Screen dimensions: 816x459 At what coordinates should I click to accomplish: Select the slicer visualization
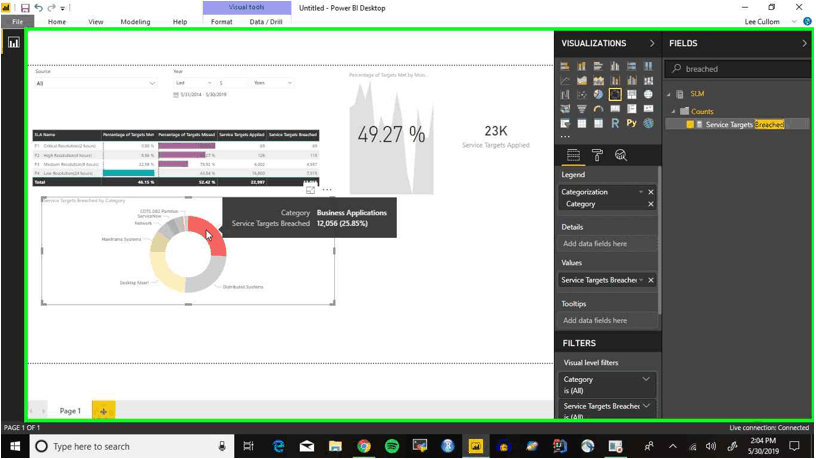pos(565,124)
